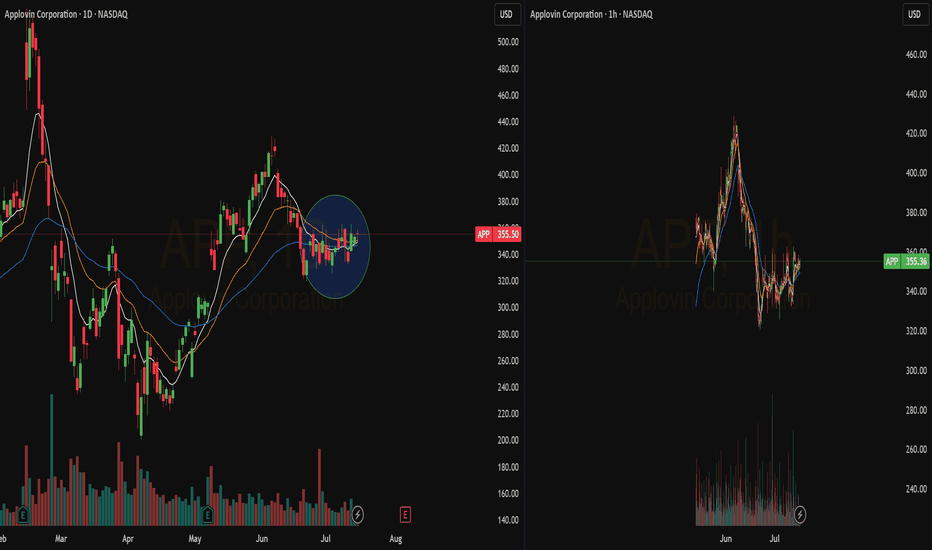Click 460.00 on the 1h chart price axis
932x550 pixels.
click(916, 54)
